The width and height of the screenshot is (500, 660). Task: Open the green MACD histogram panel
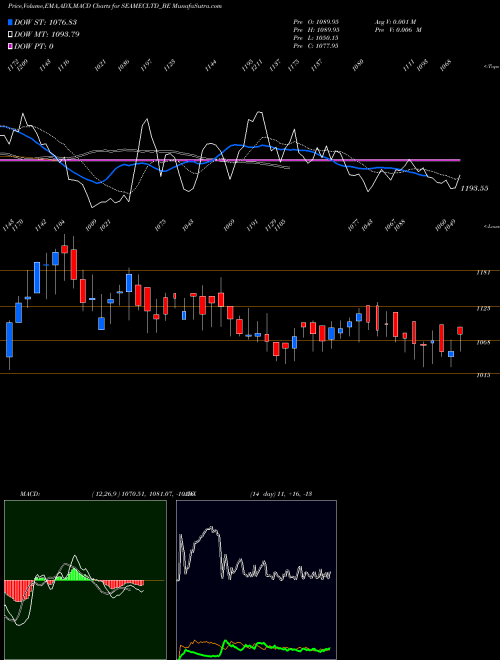tap(85, 580)
